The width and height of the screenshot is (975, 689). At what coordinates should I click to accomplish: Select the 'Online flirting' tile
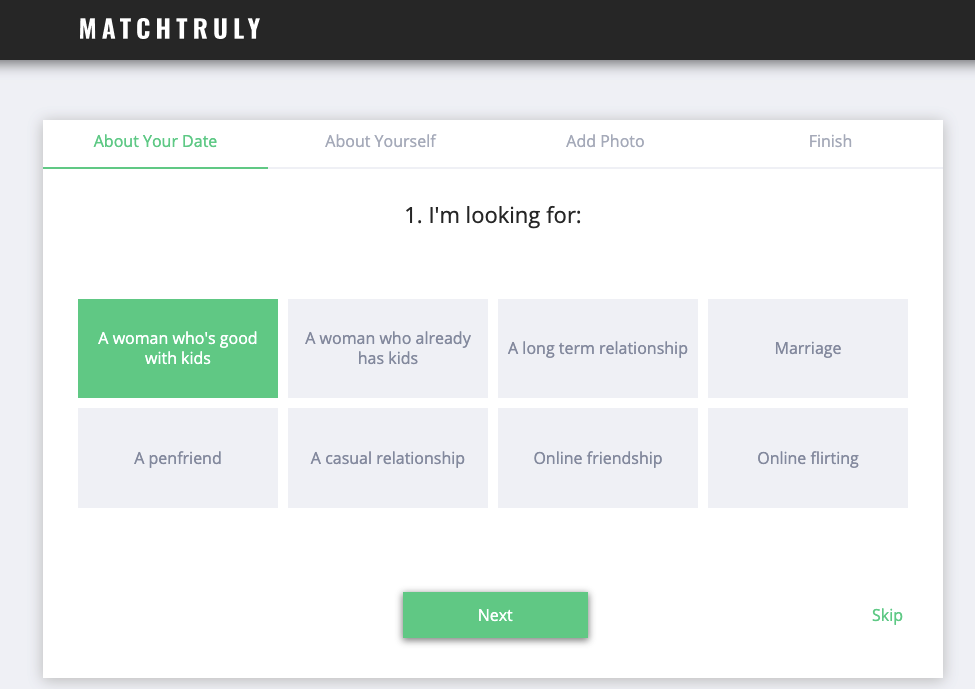pyautogui.click(x=808, y=458)
